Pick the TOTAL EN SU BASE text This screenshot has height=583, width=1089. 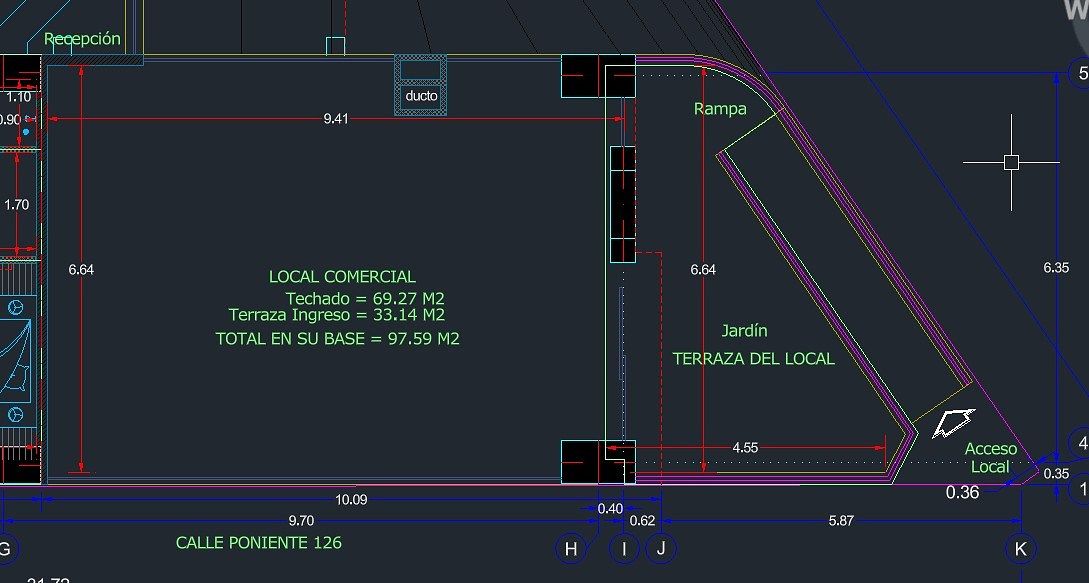[337, 339]
